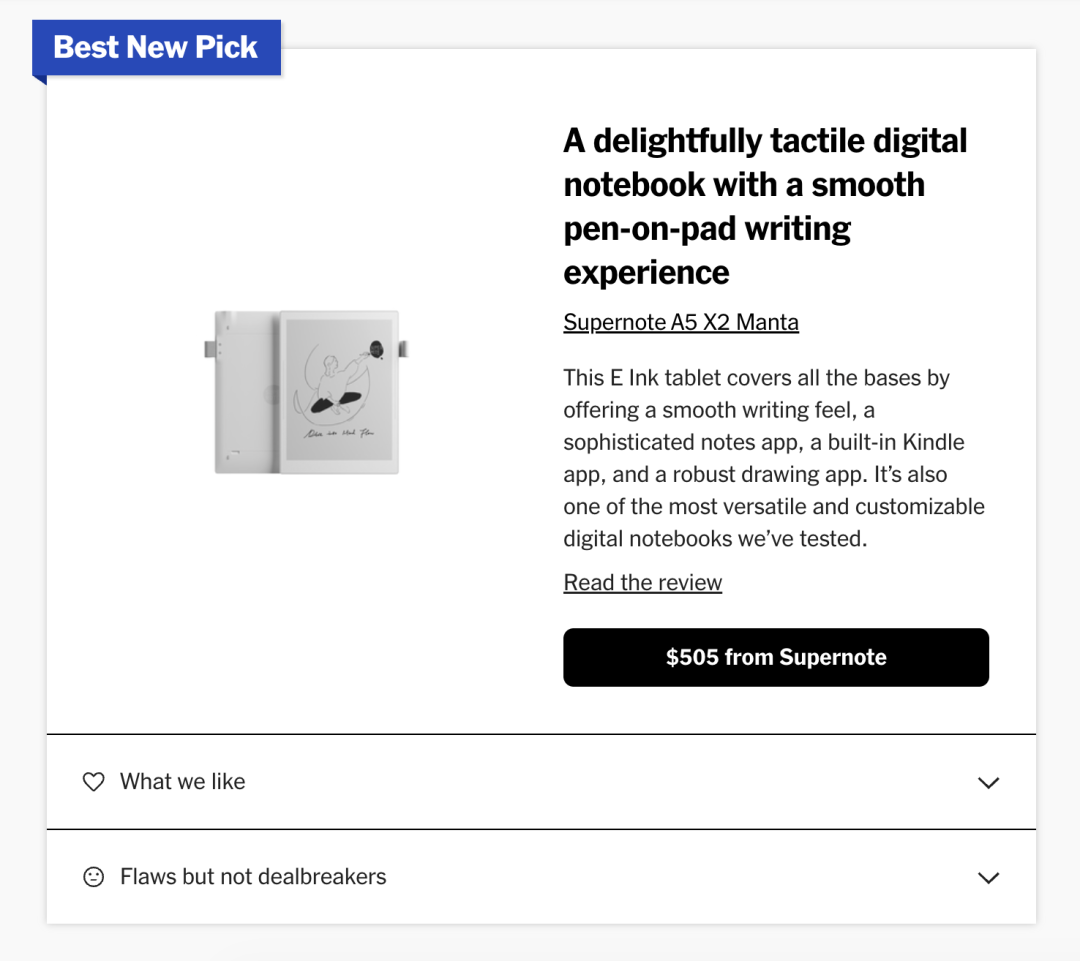
Task: Select the product description paragraph
Action: pyautogui.click(x=774, y=458)
